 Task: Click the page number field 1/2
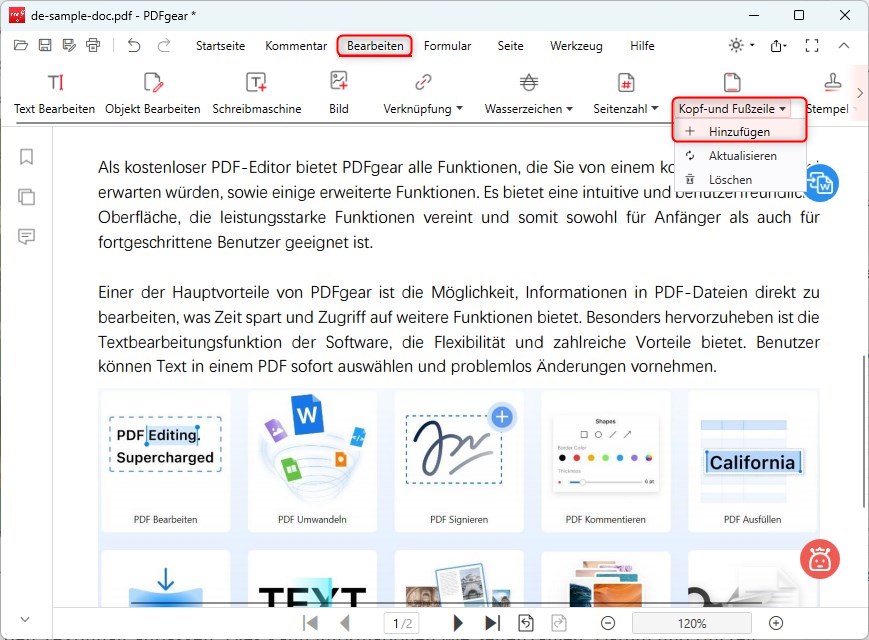tap(402, 623)
